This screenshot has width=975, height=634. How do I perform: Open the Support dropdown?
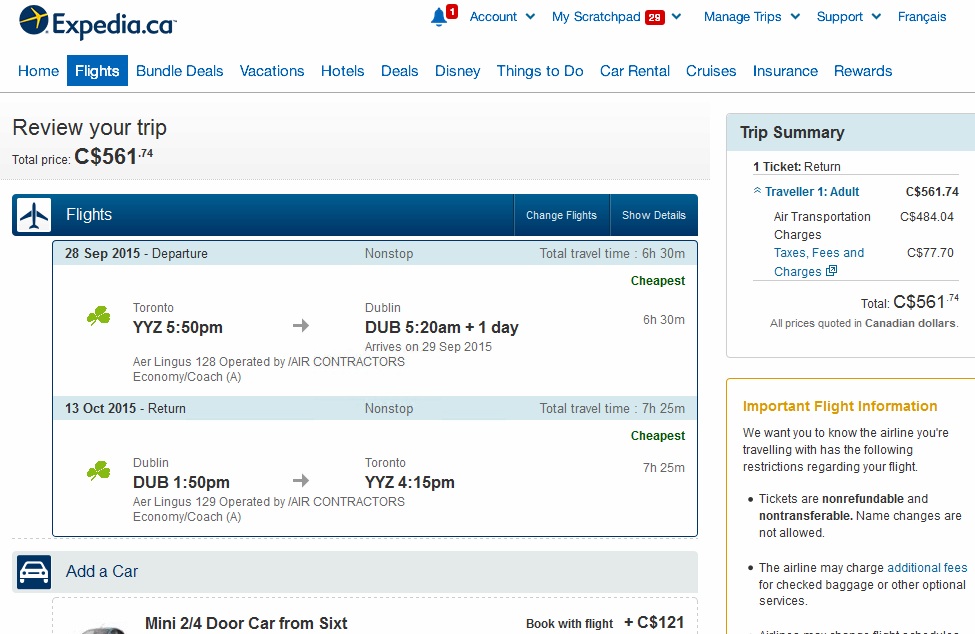click(848, 17)
